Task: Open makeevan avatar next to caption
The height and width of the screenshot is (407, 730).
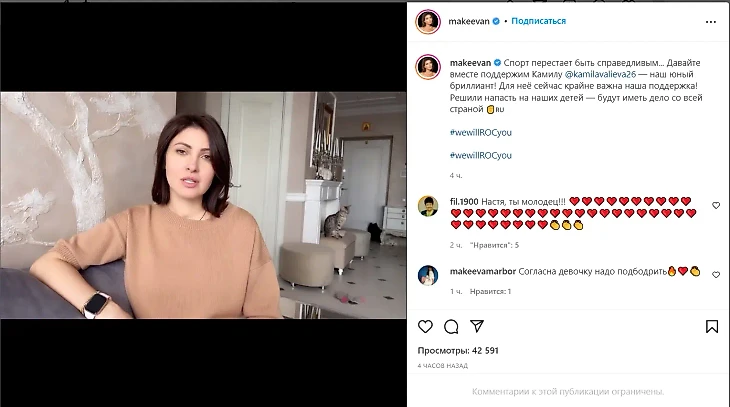Action: (x=428, y=67)
